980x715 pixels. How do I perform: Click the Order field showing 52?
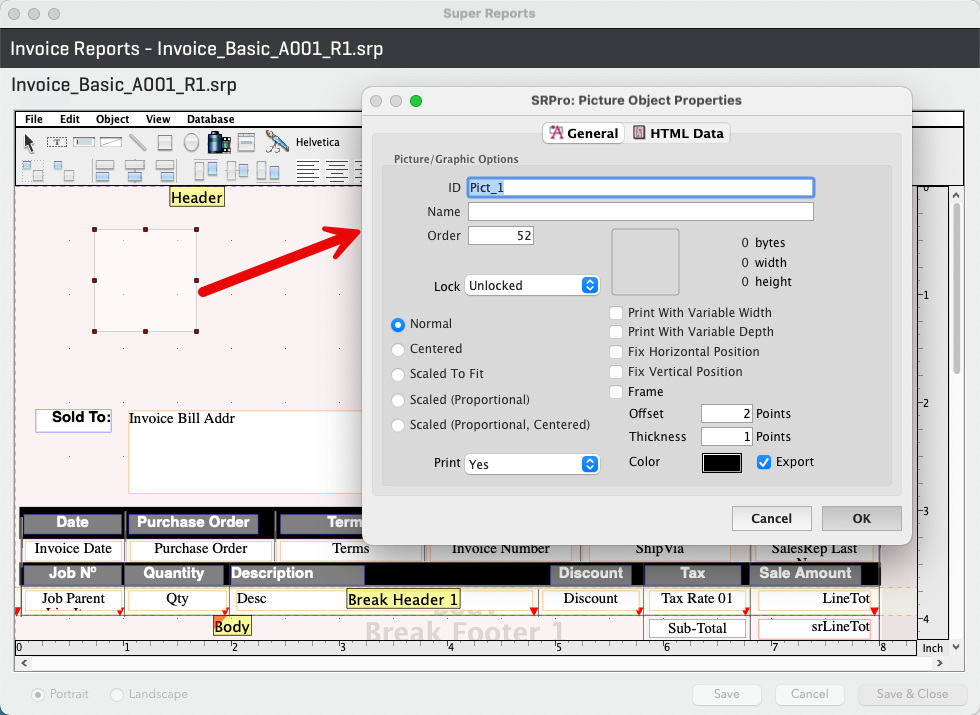[x=501, y=236]
